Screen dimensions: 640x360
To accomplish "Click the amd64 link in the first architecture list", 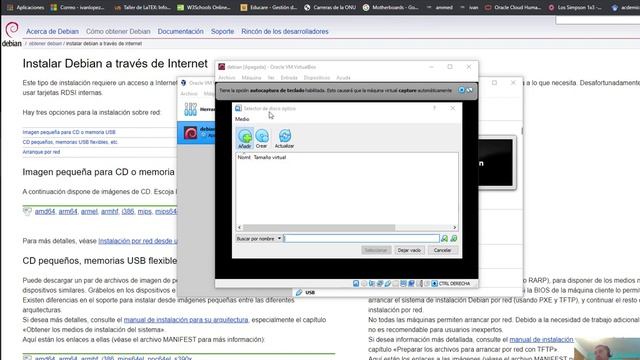I will [x=45, y=211].
